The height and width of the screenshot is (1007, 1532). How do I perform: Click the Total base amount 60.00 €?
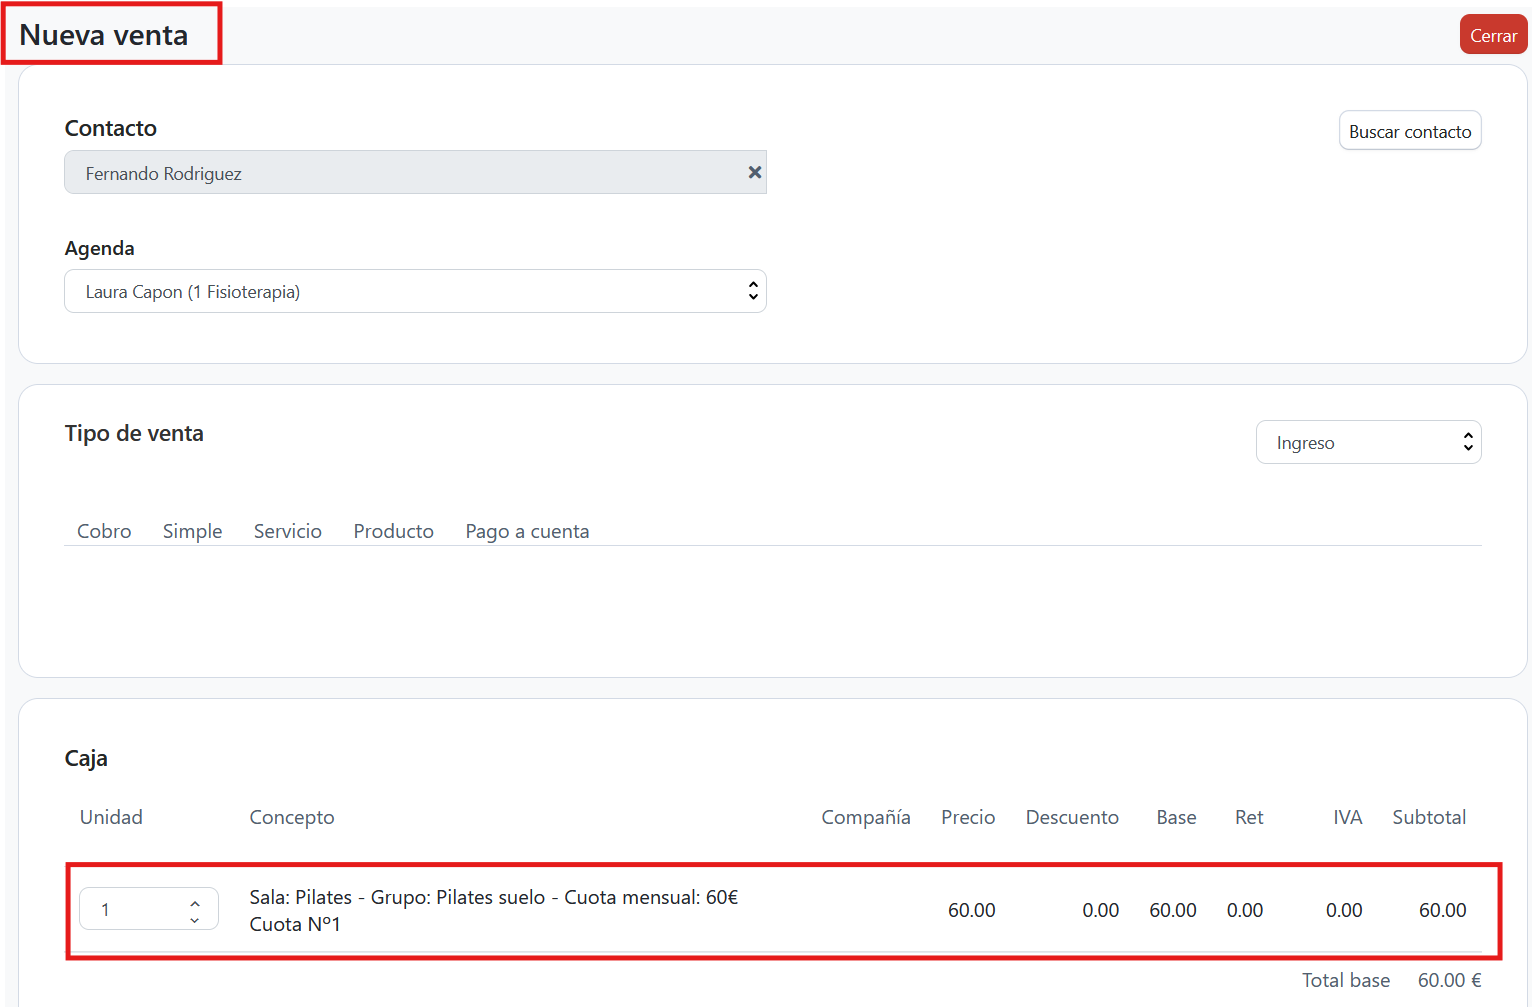(1450, 980)
